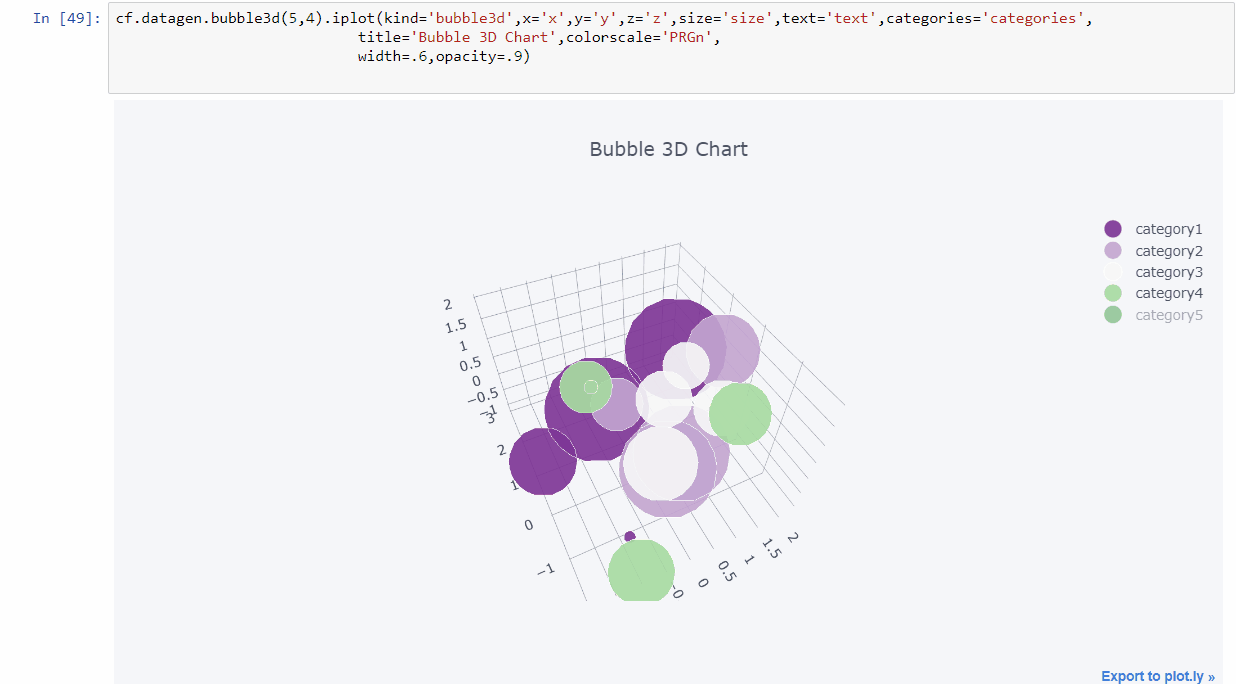Click the tiny dark purple dot bubble
Image resolution: width=1236 pixels, height=684 pixels.
(x=629, y=536)
